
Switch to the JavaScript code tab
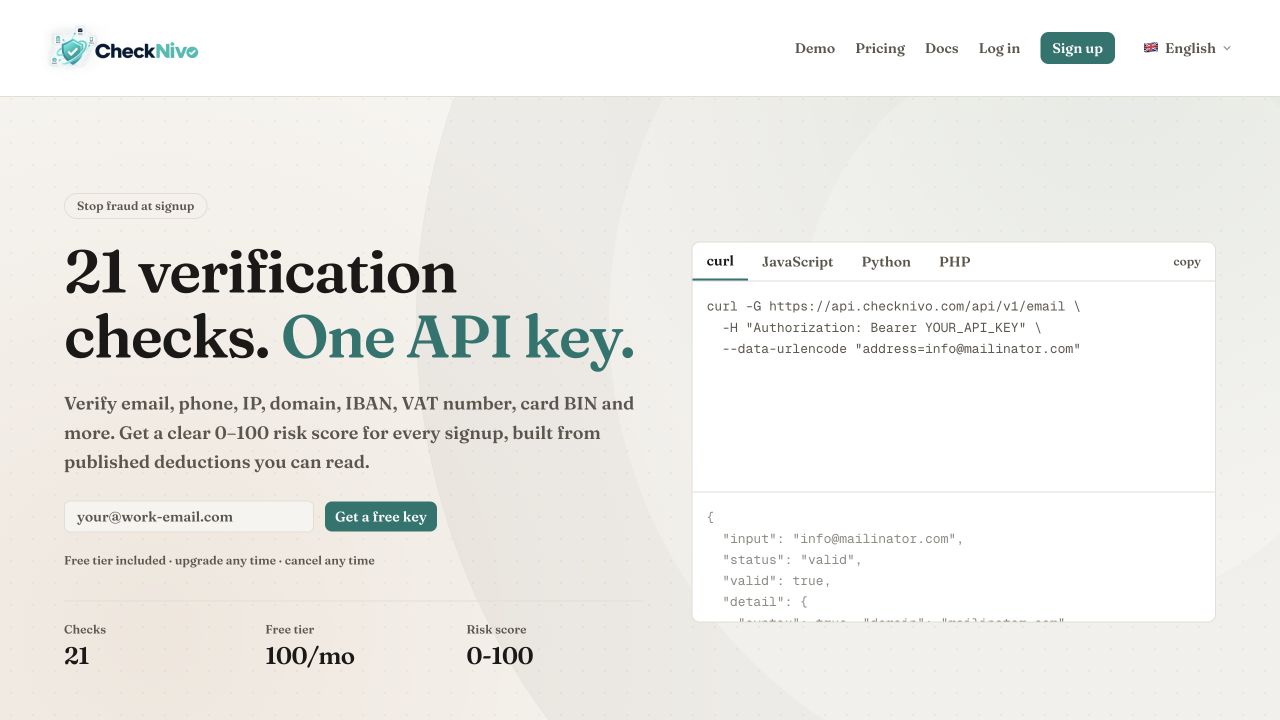coord(797,261)
